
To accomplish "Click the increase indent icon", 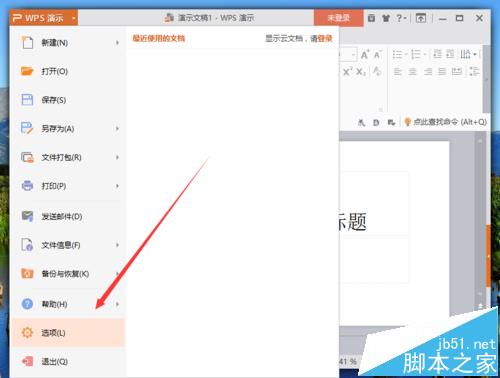I will pos(450,54).
